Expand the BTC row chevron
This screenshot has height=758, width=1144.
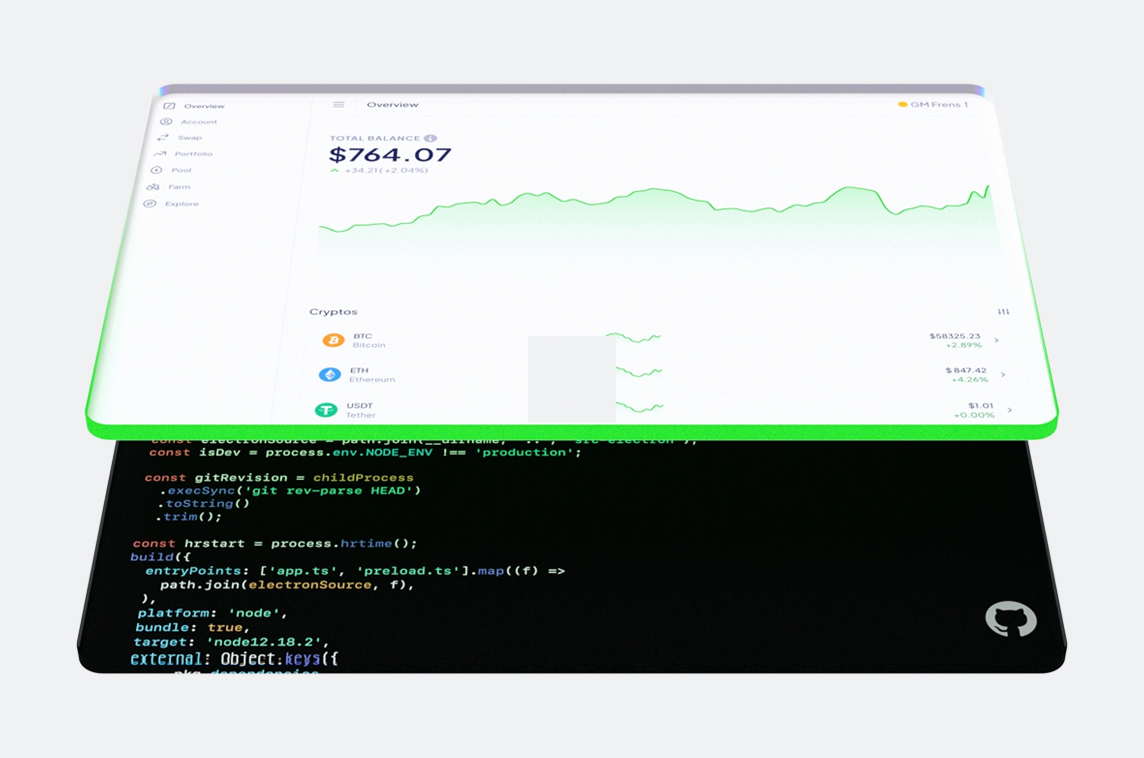997,340
